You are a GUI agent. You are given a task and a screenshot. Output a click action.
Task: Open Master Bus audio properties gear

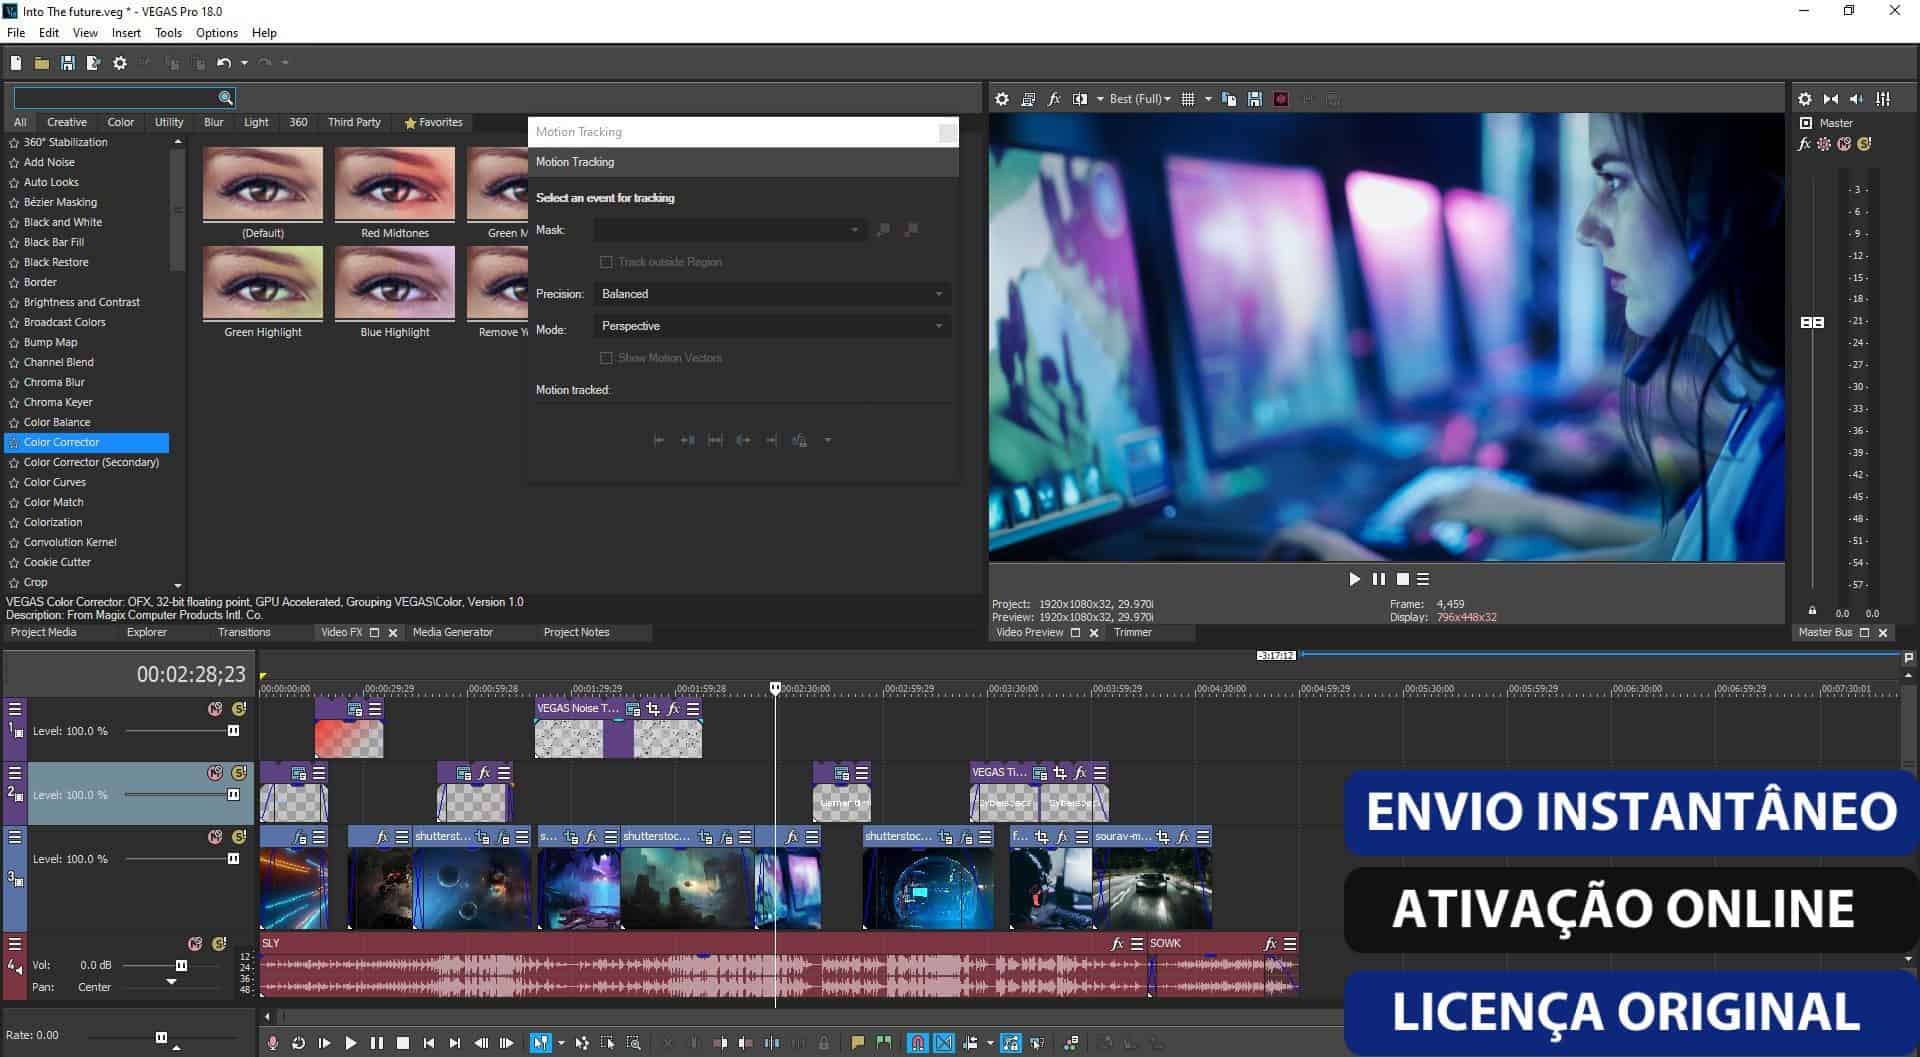(1805, 99)
